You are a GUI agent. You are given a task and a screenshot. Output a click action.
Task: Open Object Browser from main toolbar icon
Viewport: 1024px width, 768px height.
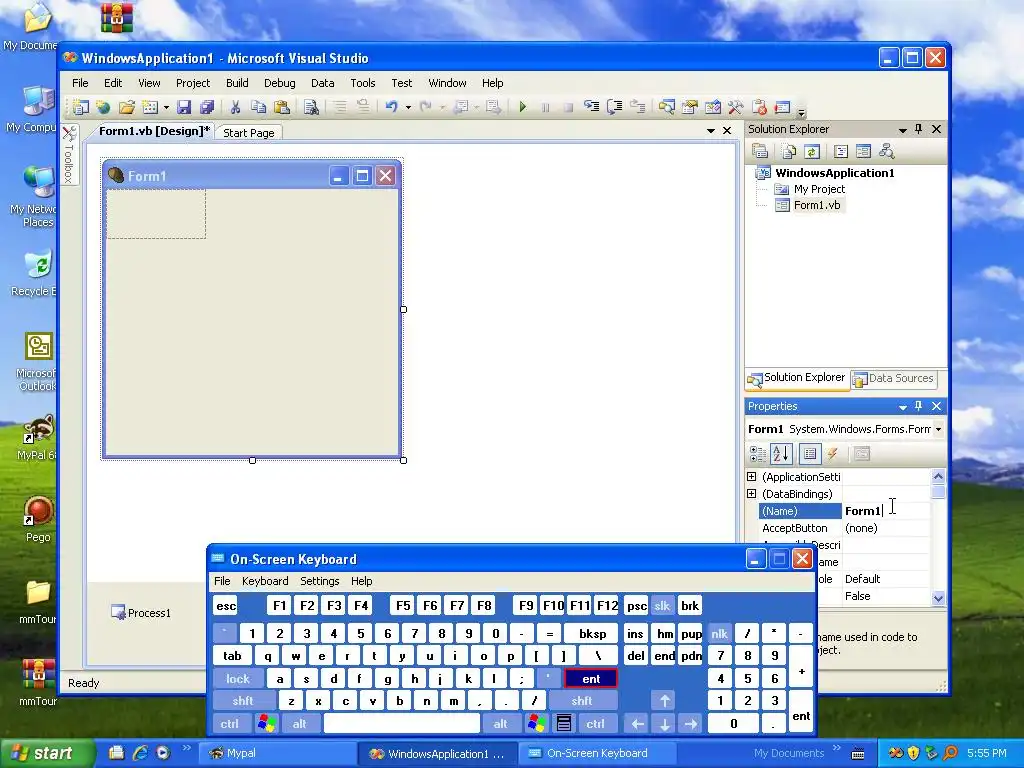click(712, 107)
